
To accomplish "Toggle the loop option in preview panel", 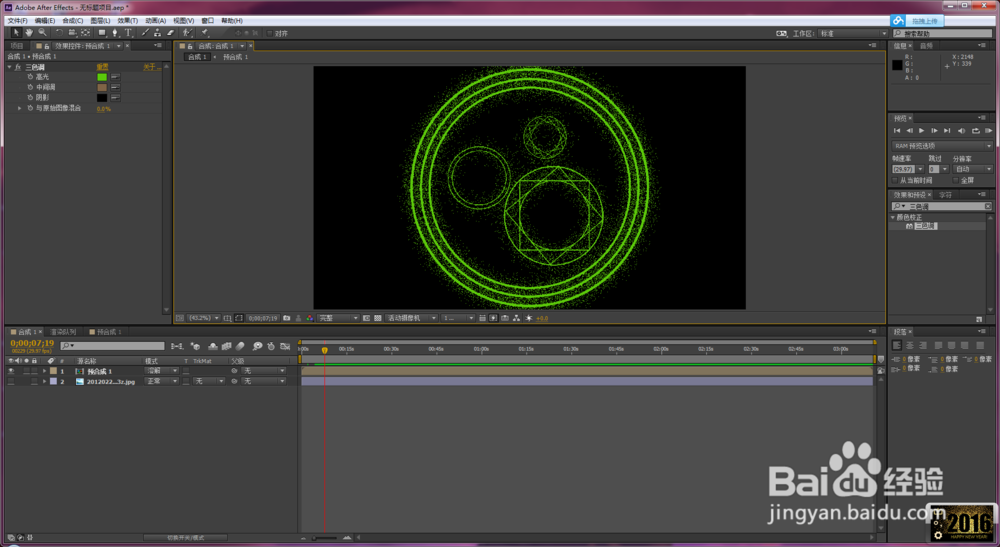I will click(x=975, y=131).
